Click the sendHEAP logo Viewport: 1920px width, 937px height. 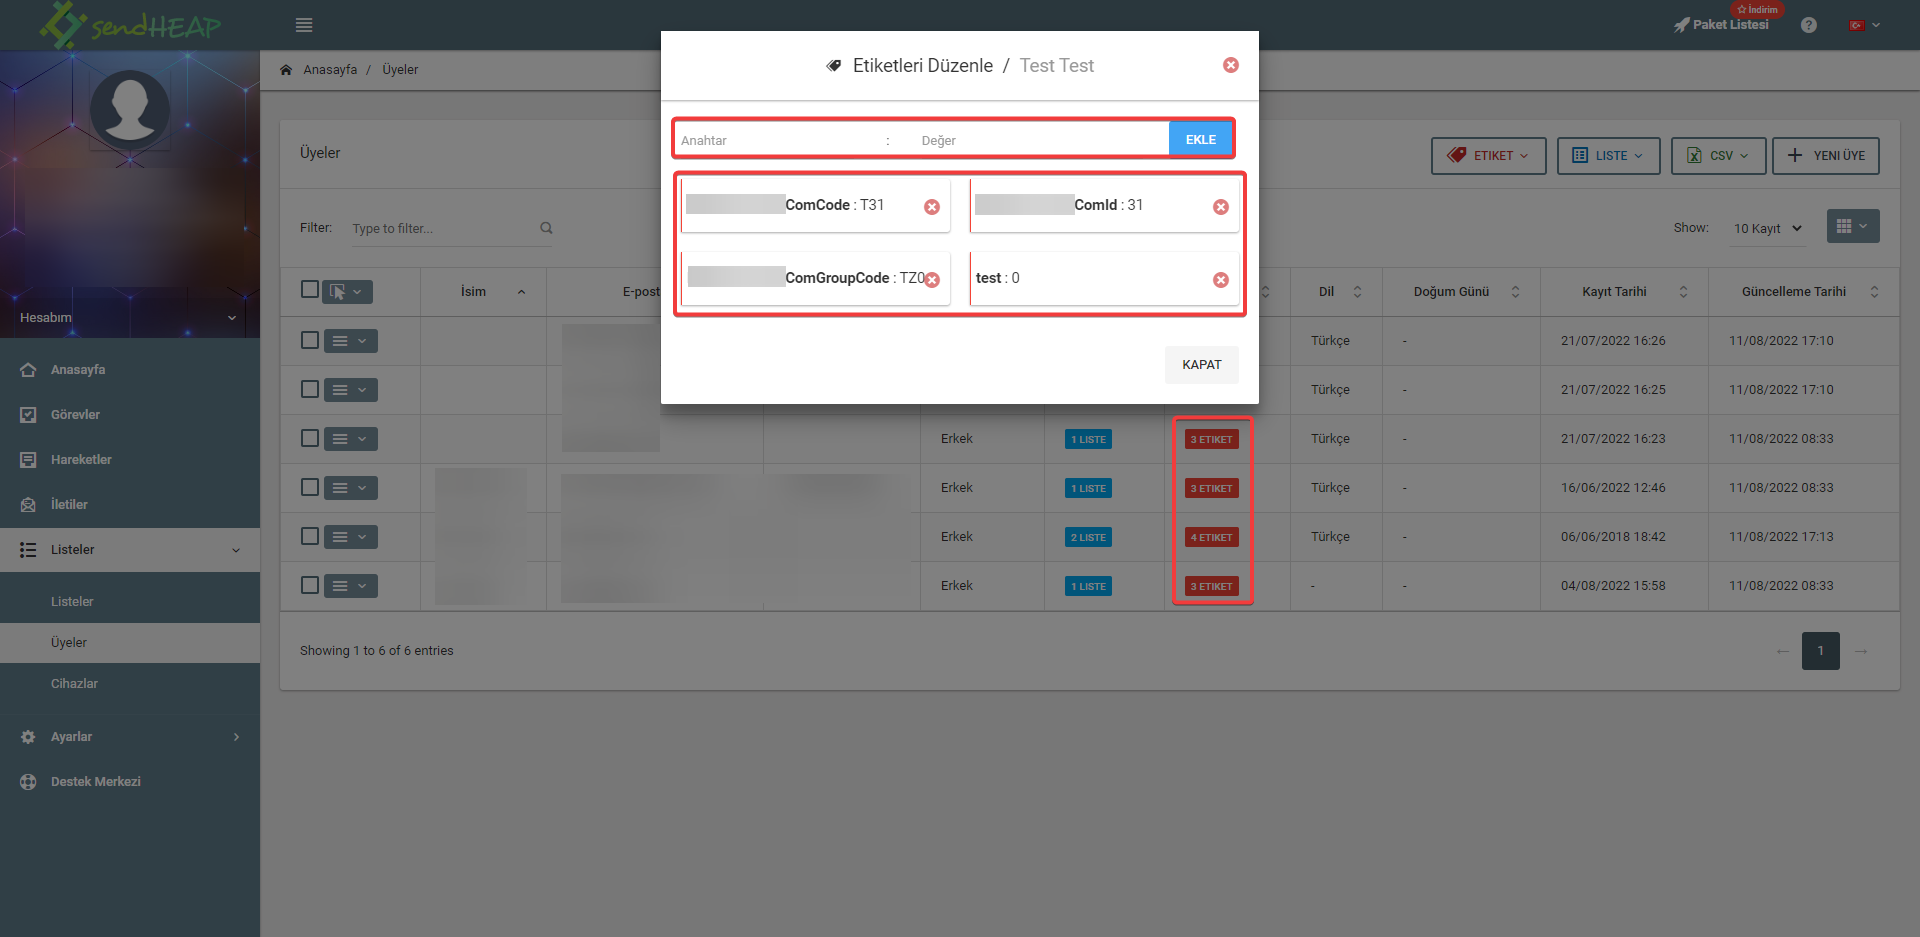(x=130, y=25)
